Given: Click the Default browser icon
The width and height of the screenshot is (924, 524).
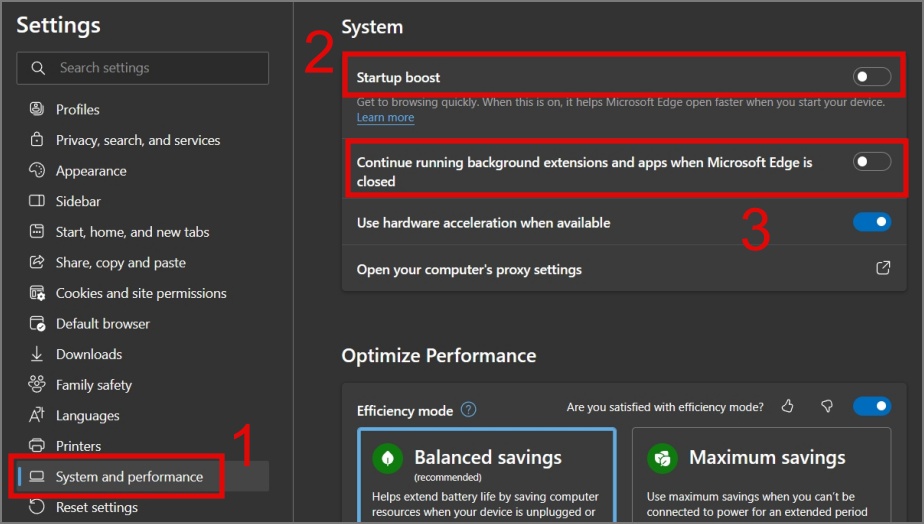Looking at the screenshot, I should pos(37,324).
